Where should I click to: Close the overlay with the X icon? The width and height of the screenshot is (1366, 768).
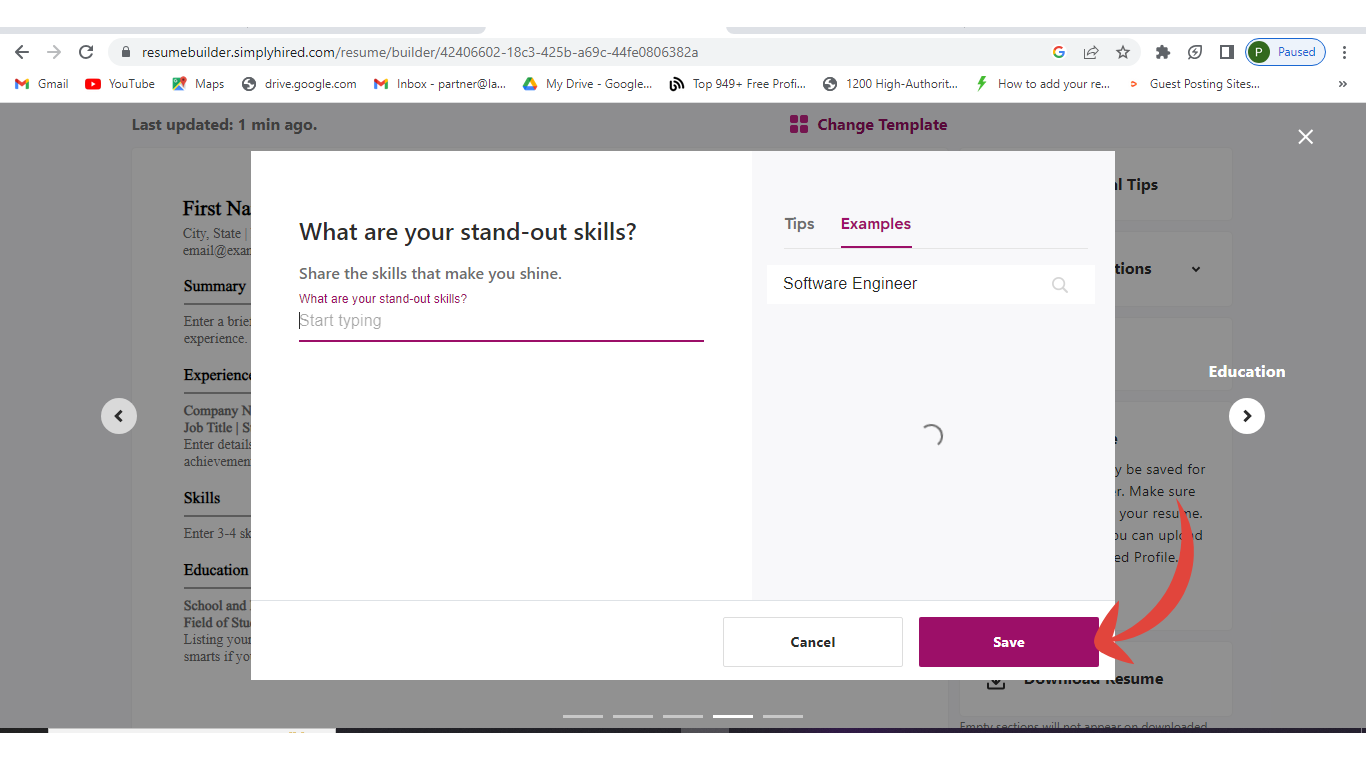(1305, 137)
